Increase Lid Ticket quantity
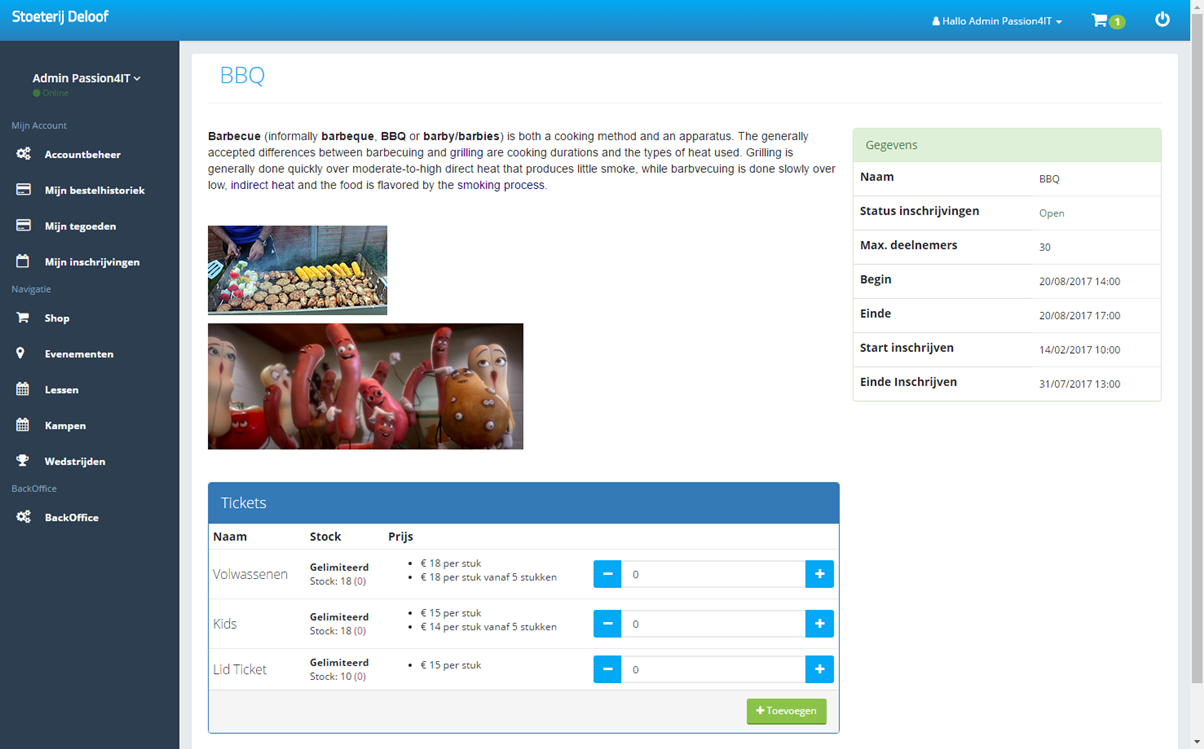This screenshot has height=749, width=1204. (819, 670)
